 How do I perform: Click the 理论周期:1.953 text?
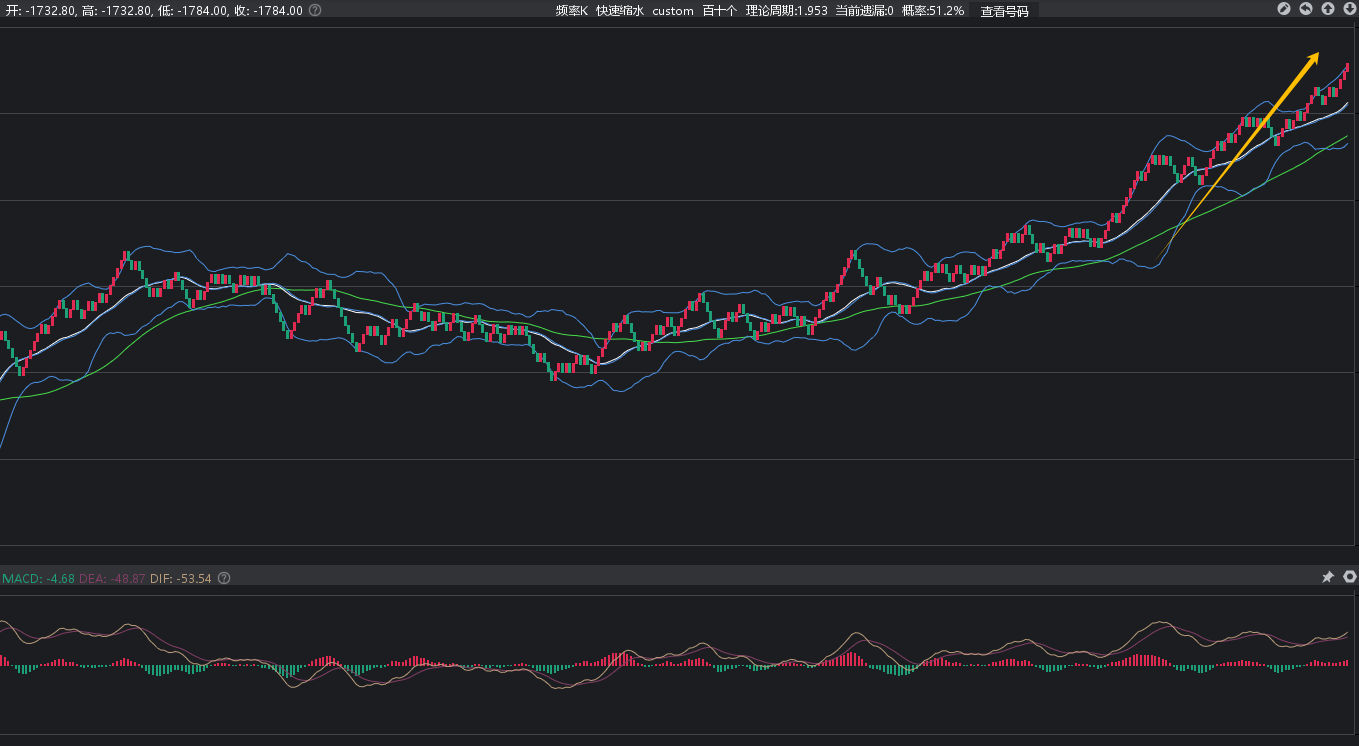click(787, 10)
